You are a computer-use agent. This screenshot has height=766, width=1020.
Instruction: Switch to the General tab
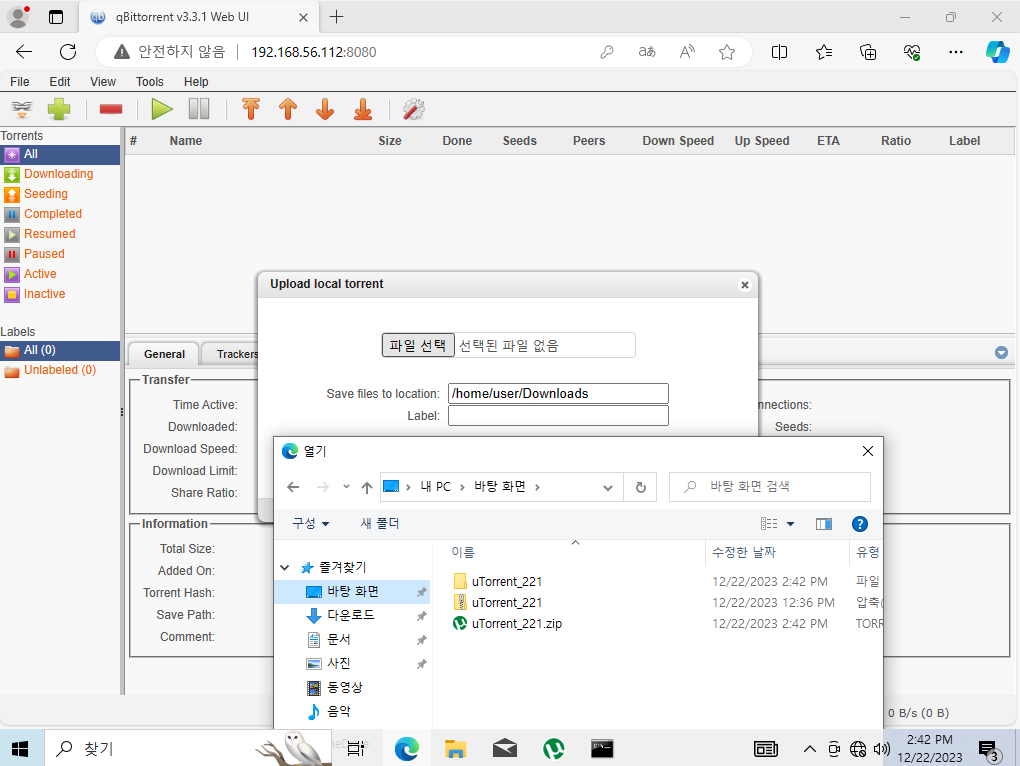(164, 354)
